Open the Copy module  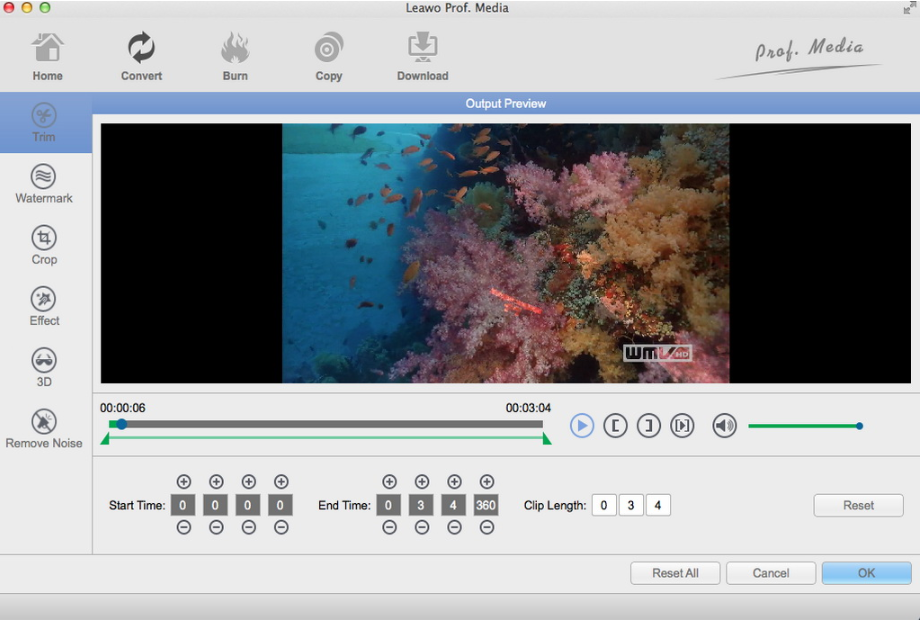[x=328, y=56]
